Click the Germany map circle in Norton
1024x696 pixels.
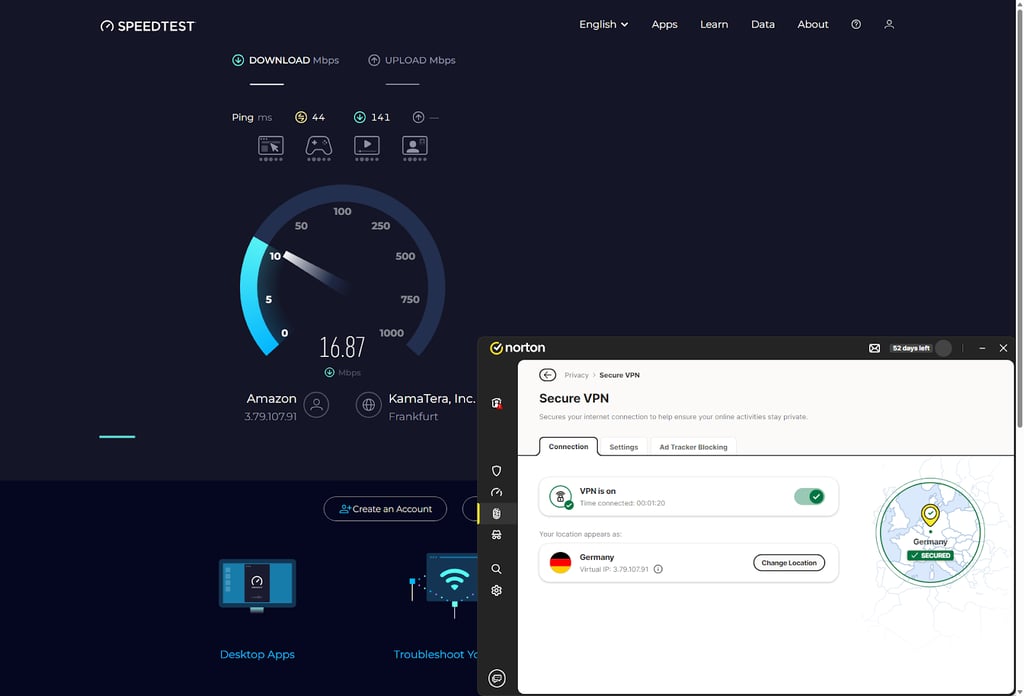click(x=930, y=532)
